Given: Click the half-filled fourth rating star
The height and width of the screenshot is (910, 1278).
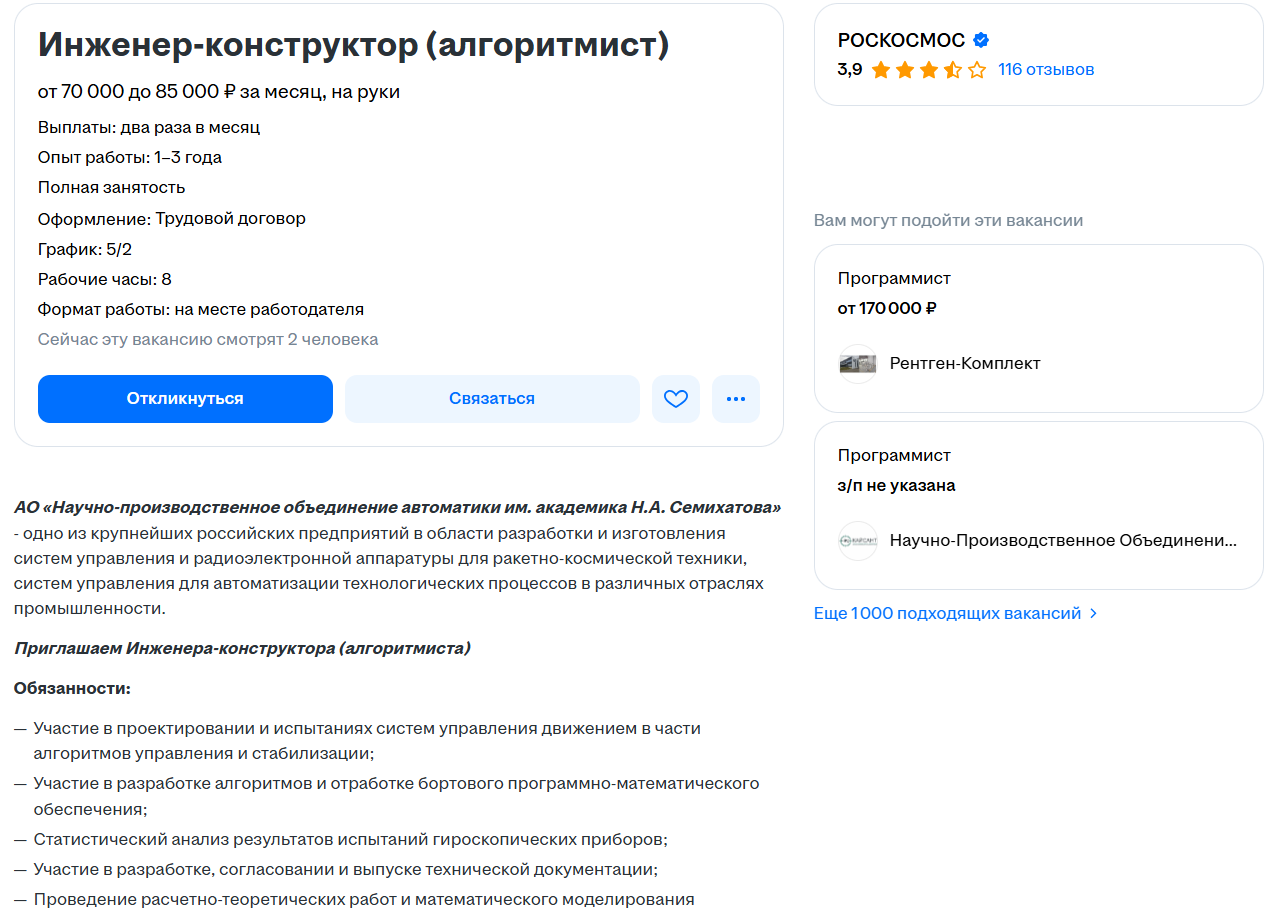Looking at the screenshot, I should pyautogui.click(x=953, y=70).
